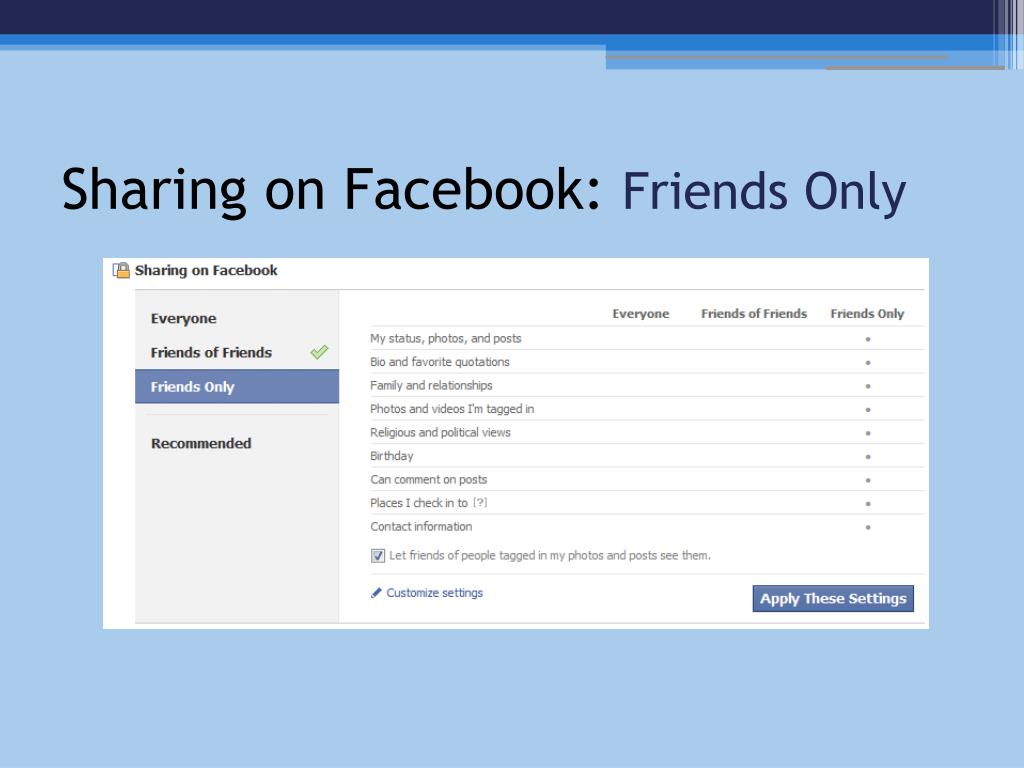Click the 'Contact information' row label

421,526
